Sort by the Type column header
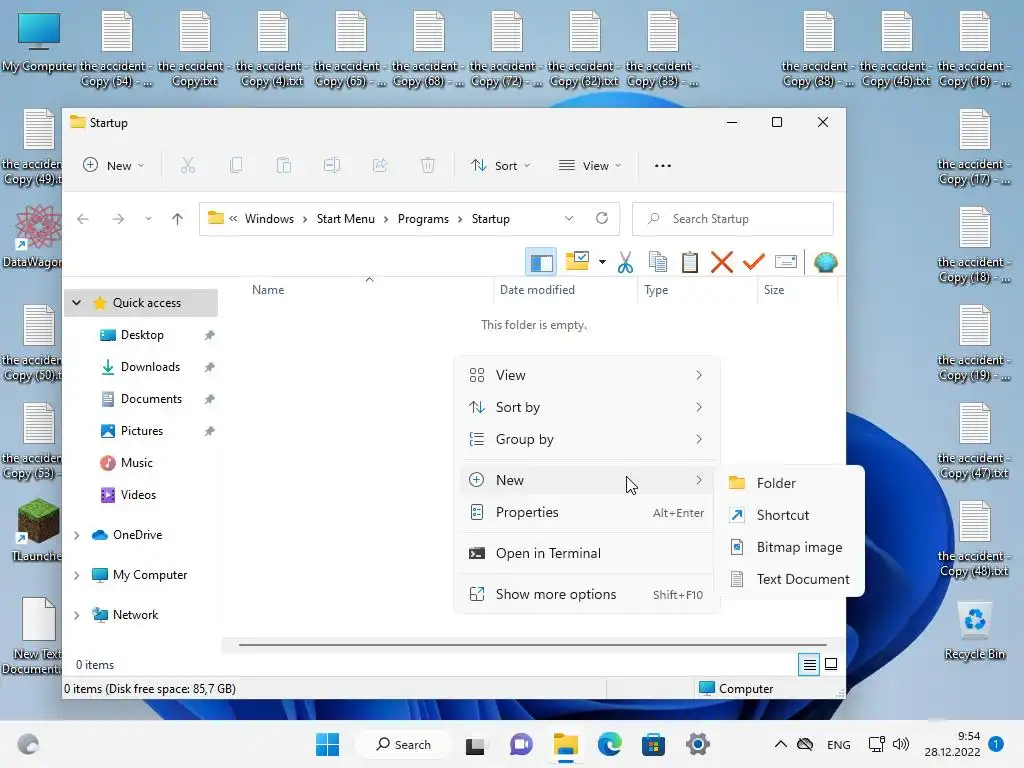1024x768 pixels. click(697, 290)
